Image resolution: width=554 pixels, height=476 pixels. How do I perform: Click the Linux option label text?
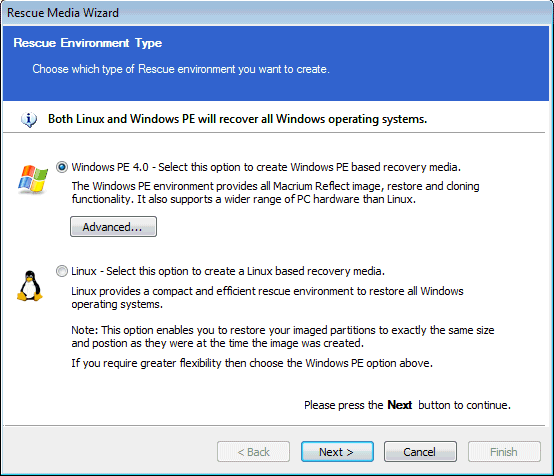pos(228,271)
